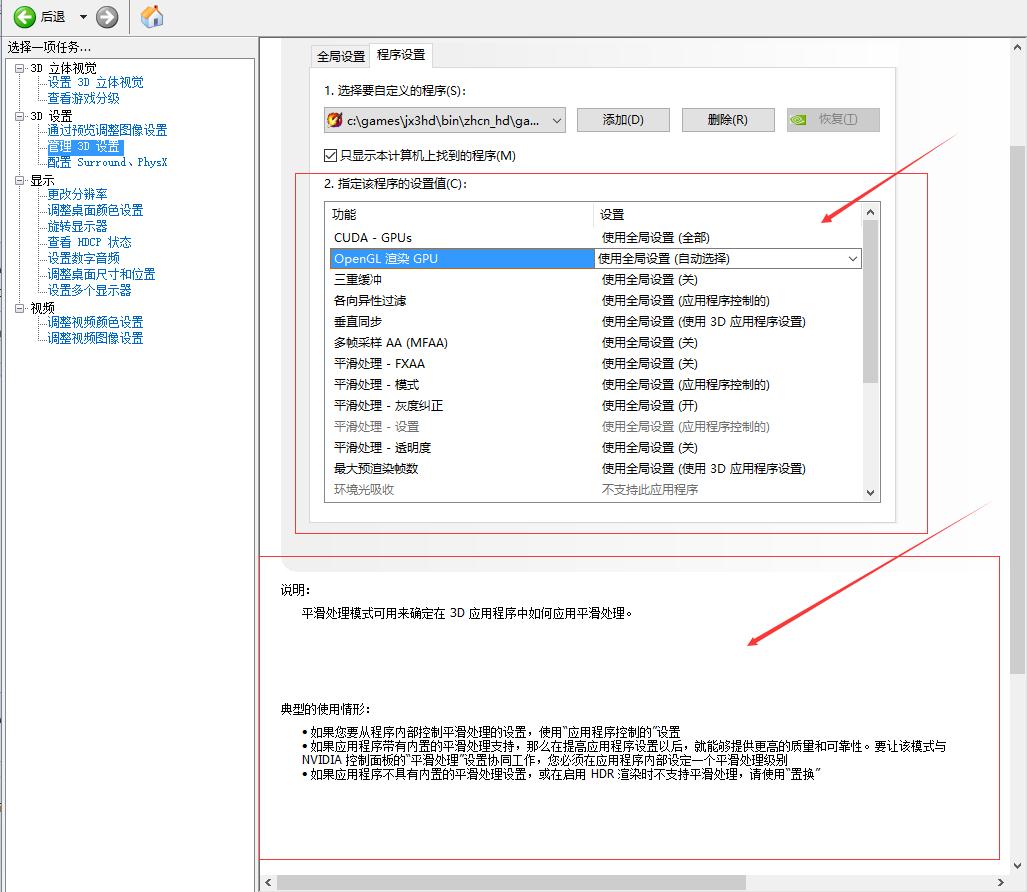Select the 垂直同步 row
Screen dimensions: 1027x892
coord(595,322)
